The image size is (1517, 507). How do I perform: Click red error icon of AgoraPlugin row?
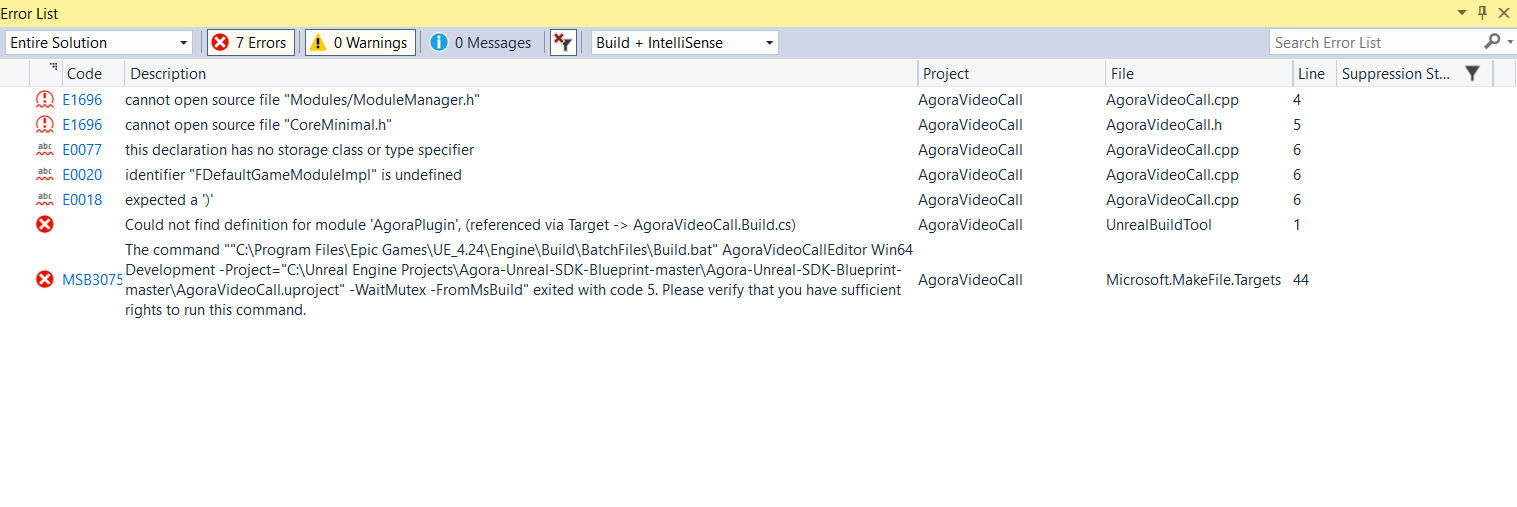click(45, 225)
